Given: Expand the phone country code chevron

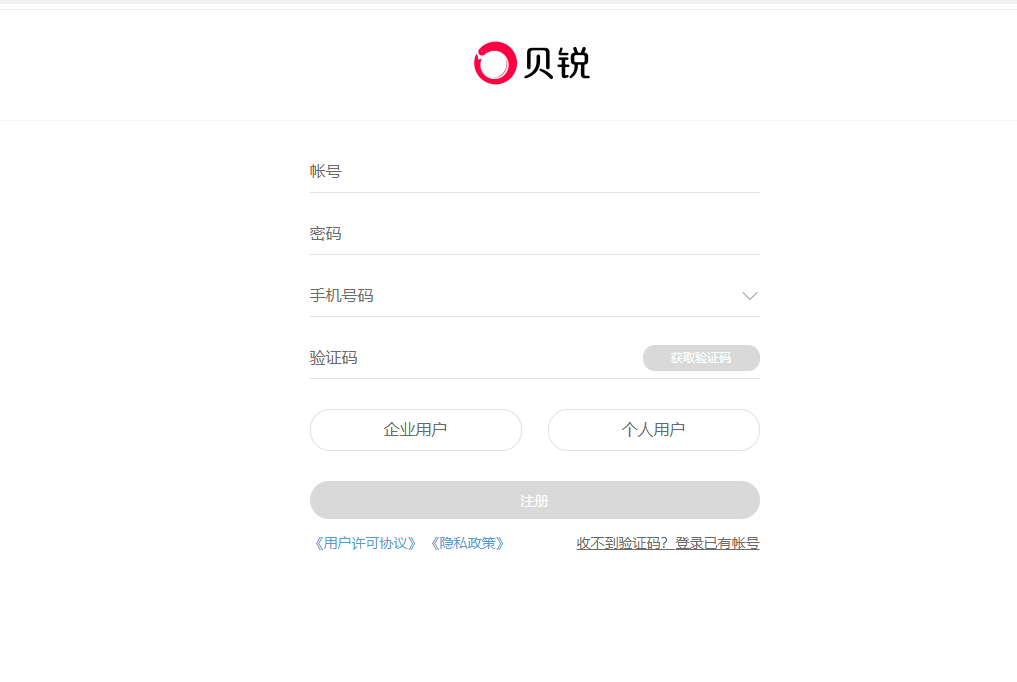Looking at the screenshot, I should pyautogui.click(x=750, y=296).
